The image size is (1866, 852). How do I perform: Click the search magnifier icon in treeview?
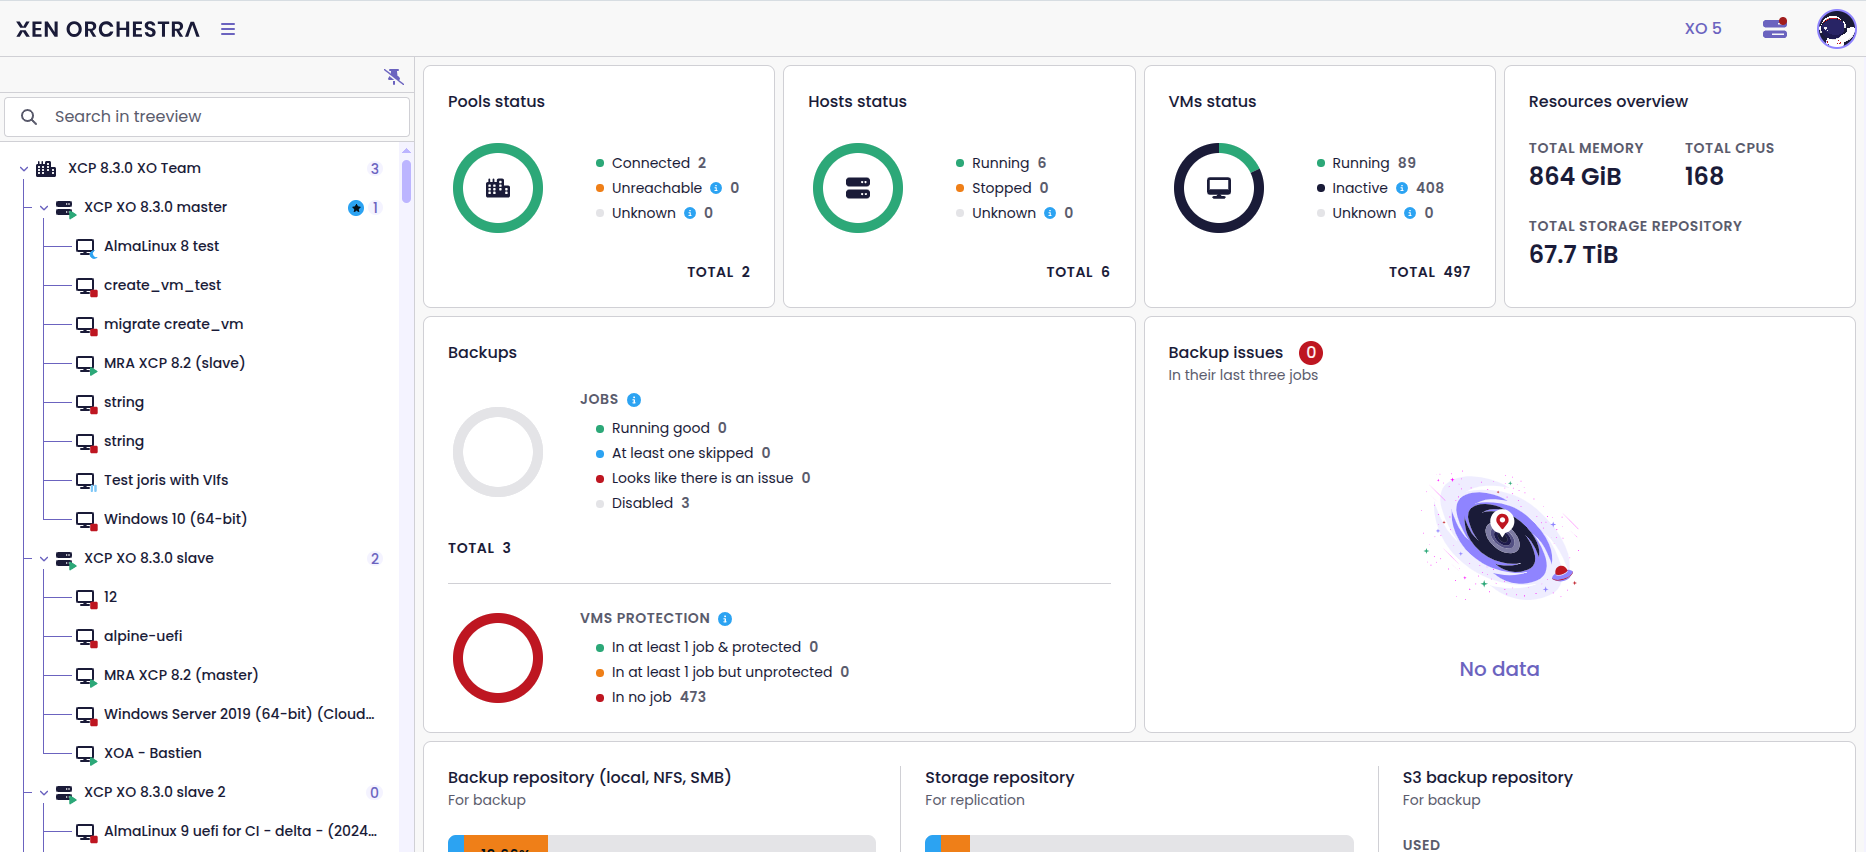point(29,117)
